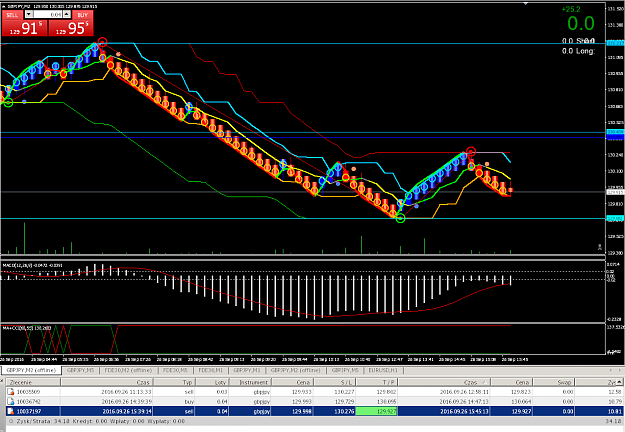
Task: Select order row 10035509
Action: [315, 392]
